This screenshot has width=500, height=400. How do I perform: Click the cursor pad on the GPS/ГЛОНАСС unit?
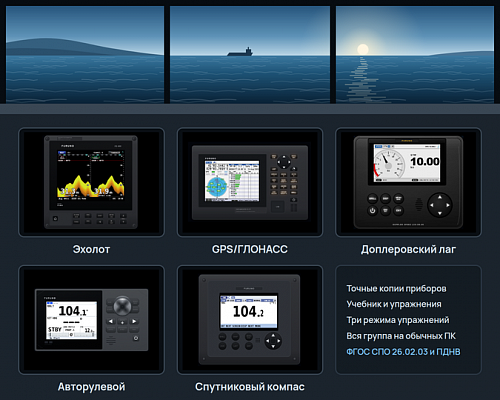pos(284,162)
